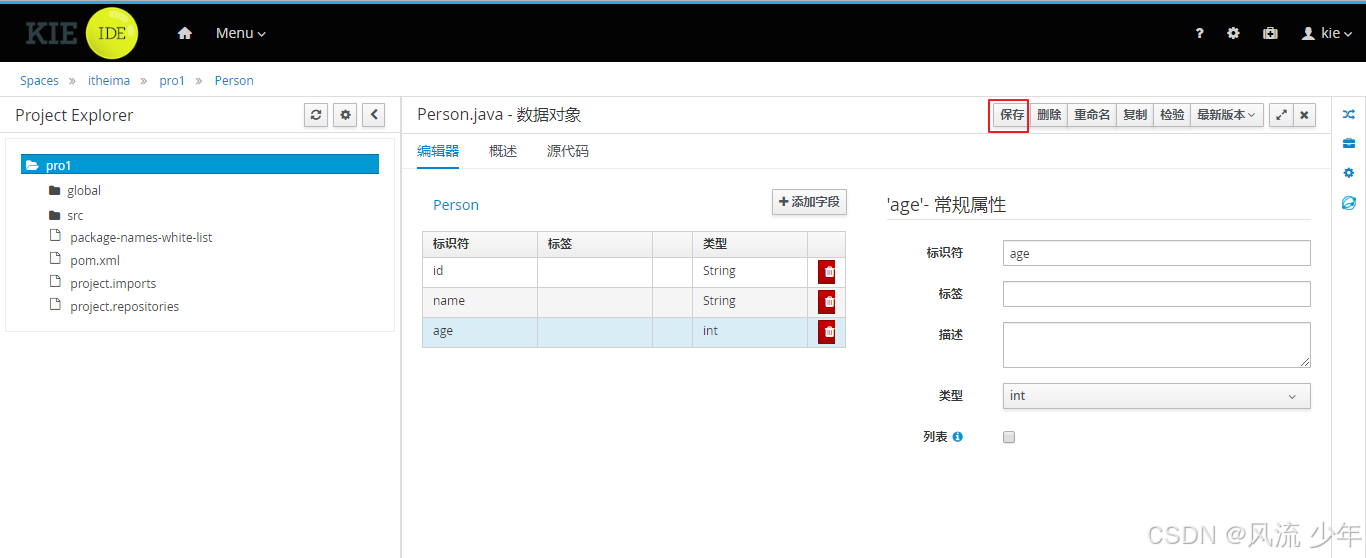Navigate to pro1 breadcrumb
Image resolution: width=1366 pixels, height=558 pixels.
click(x=172, y=81)
